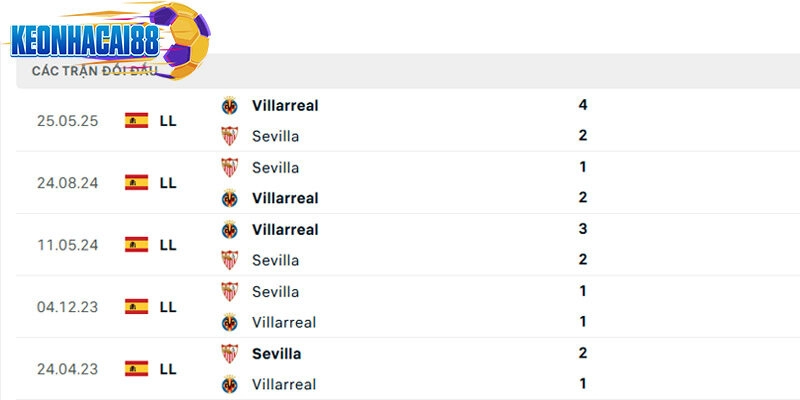Viewport: 800px width, 400px height.
Task: Open Sevilla team name in 24.04.23 match
Action: click(277, 353)
